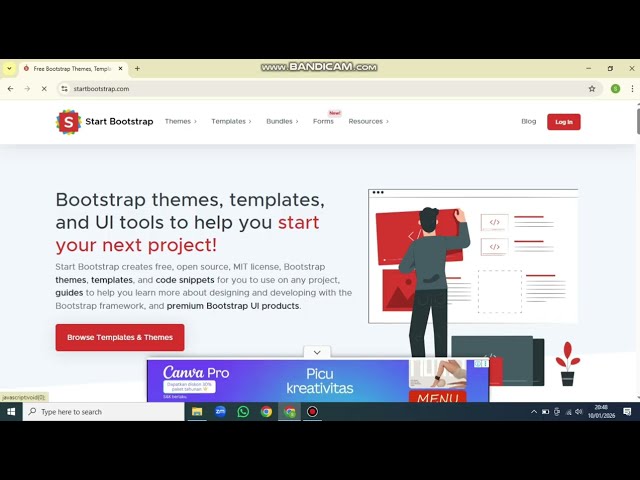Click the volume icon in system tray

[x=578, y=412]
